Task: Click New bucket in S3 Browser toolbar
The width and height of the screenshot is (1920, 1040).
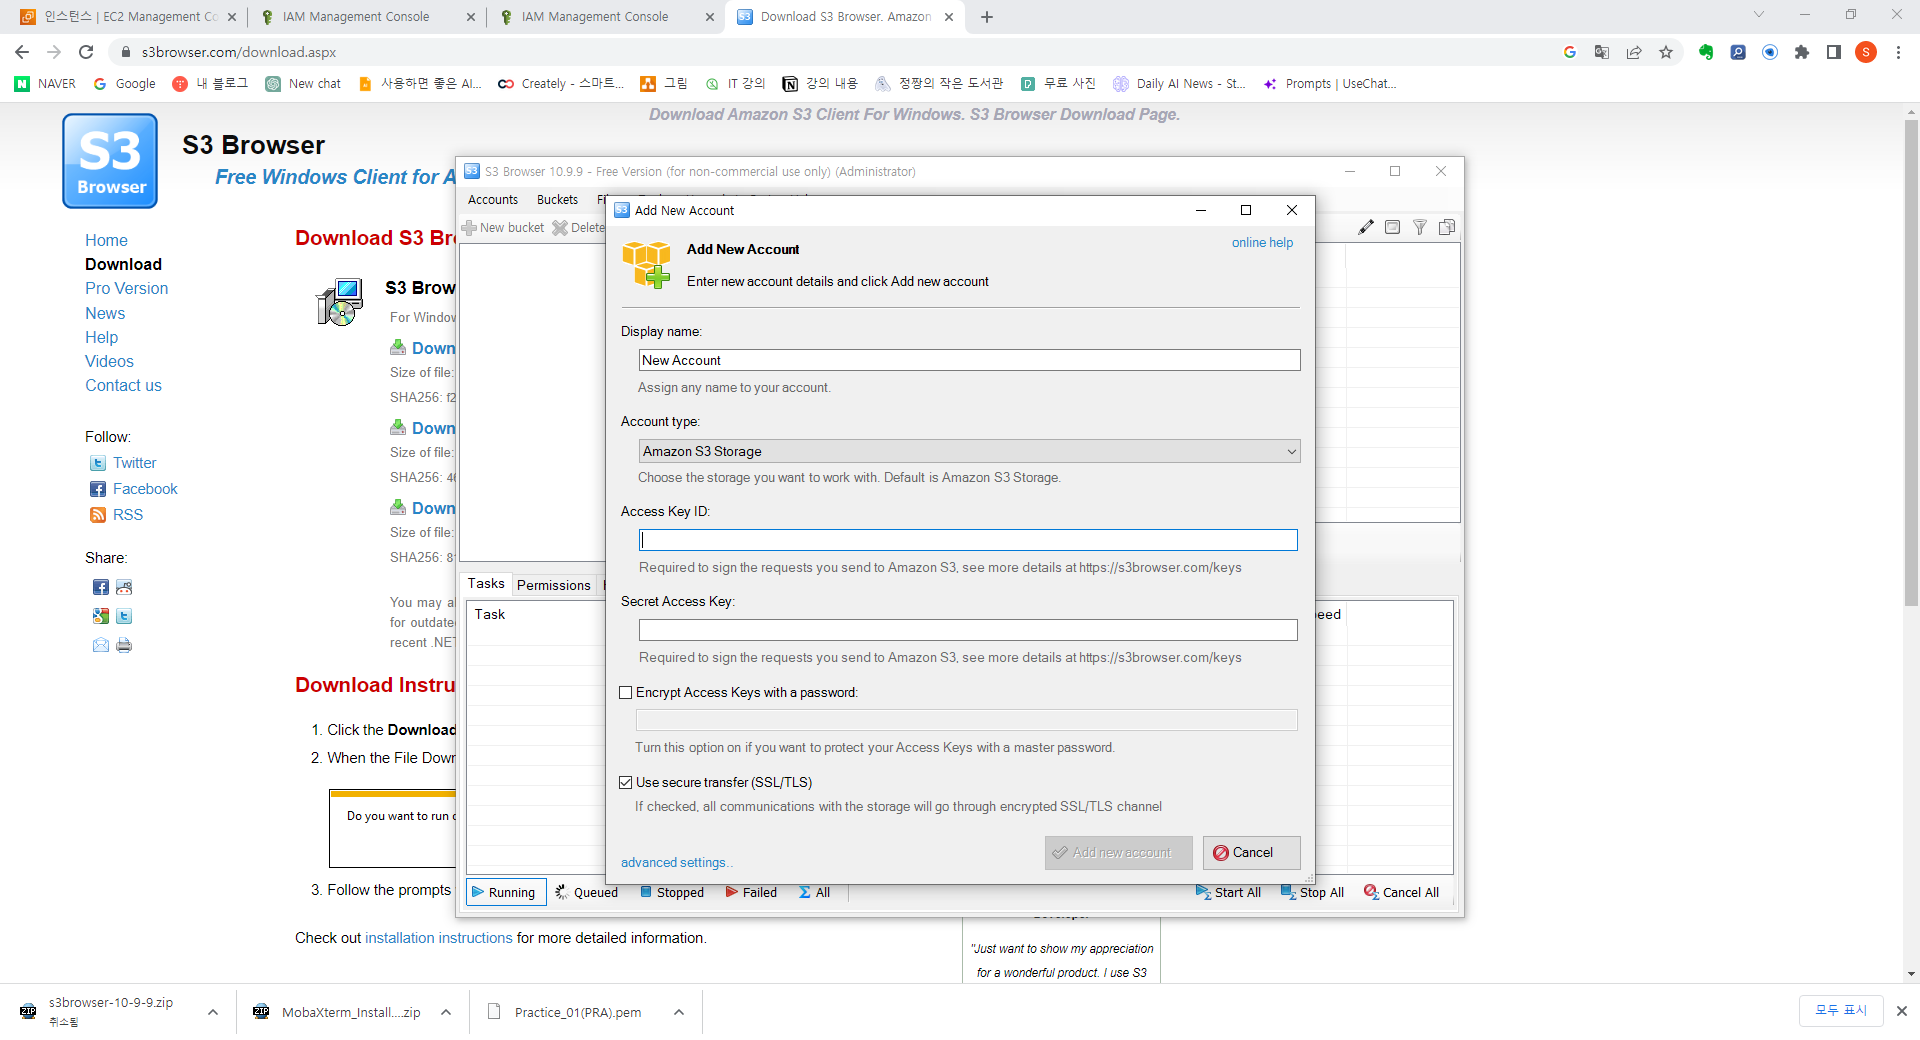Action: point(503,228)
